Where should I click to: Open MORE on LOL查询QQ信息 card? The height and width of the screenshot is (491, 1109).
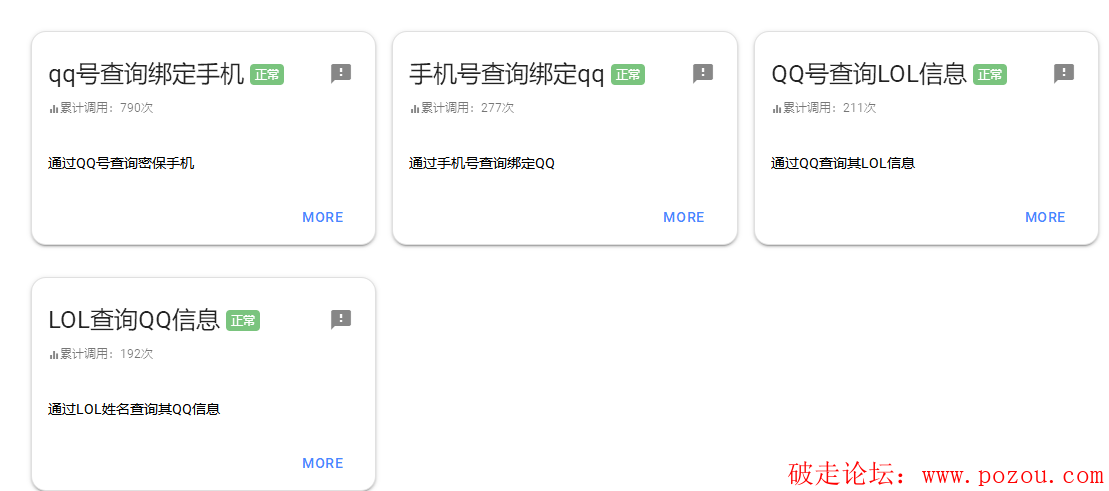click(323, 463)
